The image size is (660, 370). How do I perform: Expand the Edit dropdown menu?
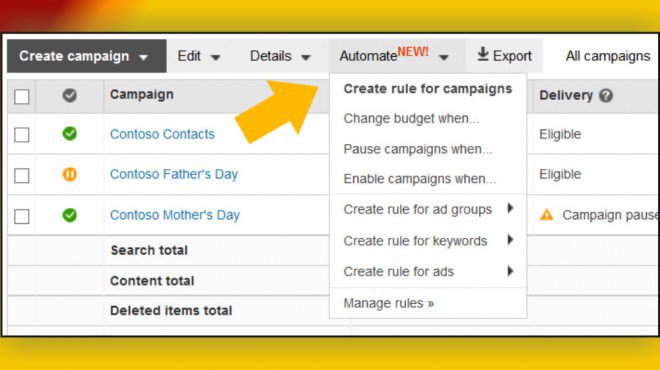pos(199,56)
